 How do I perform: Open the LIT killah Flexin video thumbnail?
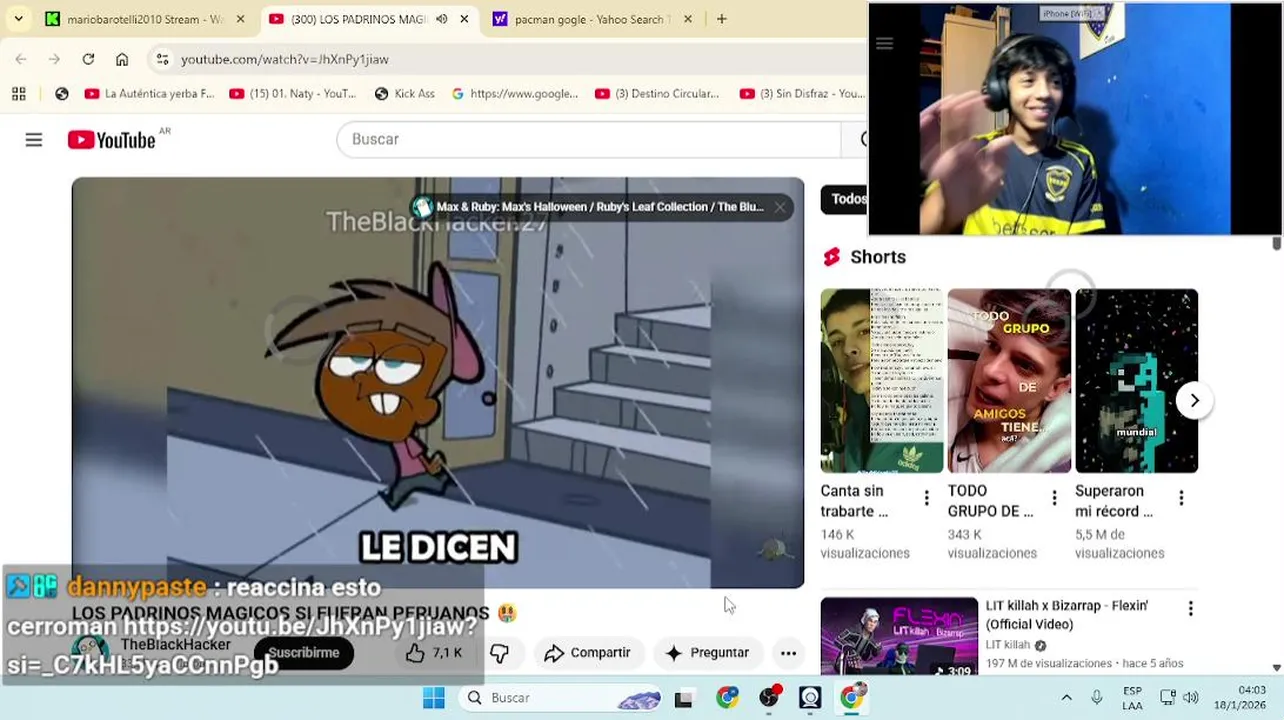click(x=899, y=637)
